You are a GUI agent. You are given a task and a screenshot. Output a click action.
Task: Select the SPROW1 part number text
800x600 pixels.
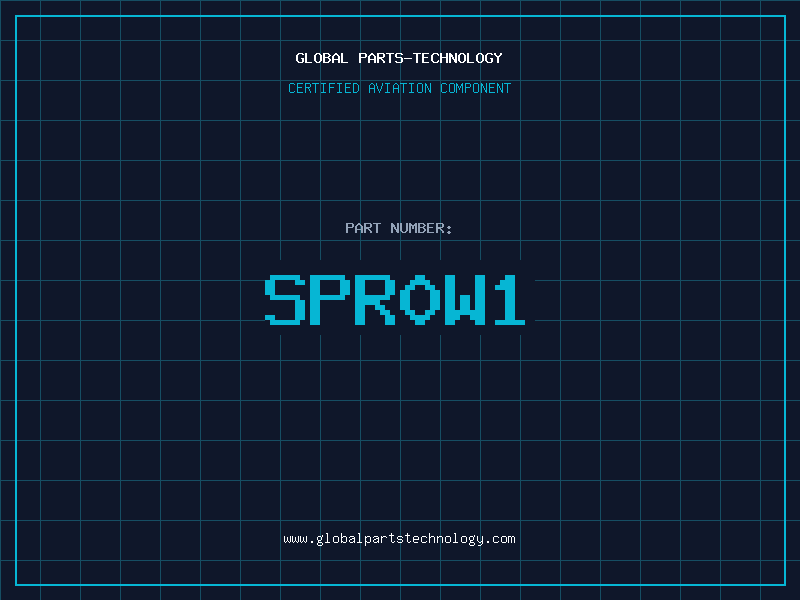pyautogui.click(x=395, y=300)
